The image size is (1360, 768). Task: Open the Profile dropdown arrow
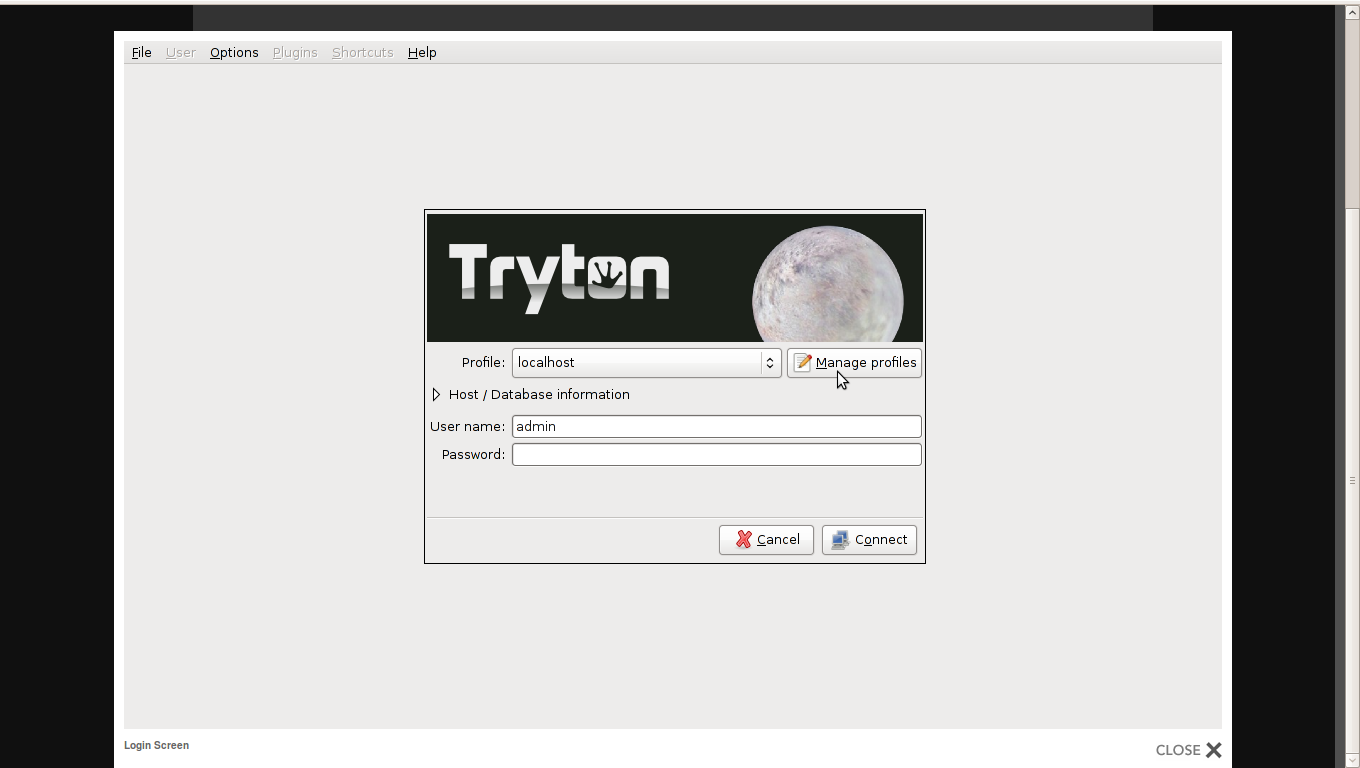coord(769,363)
